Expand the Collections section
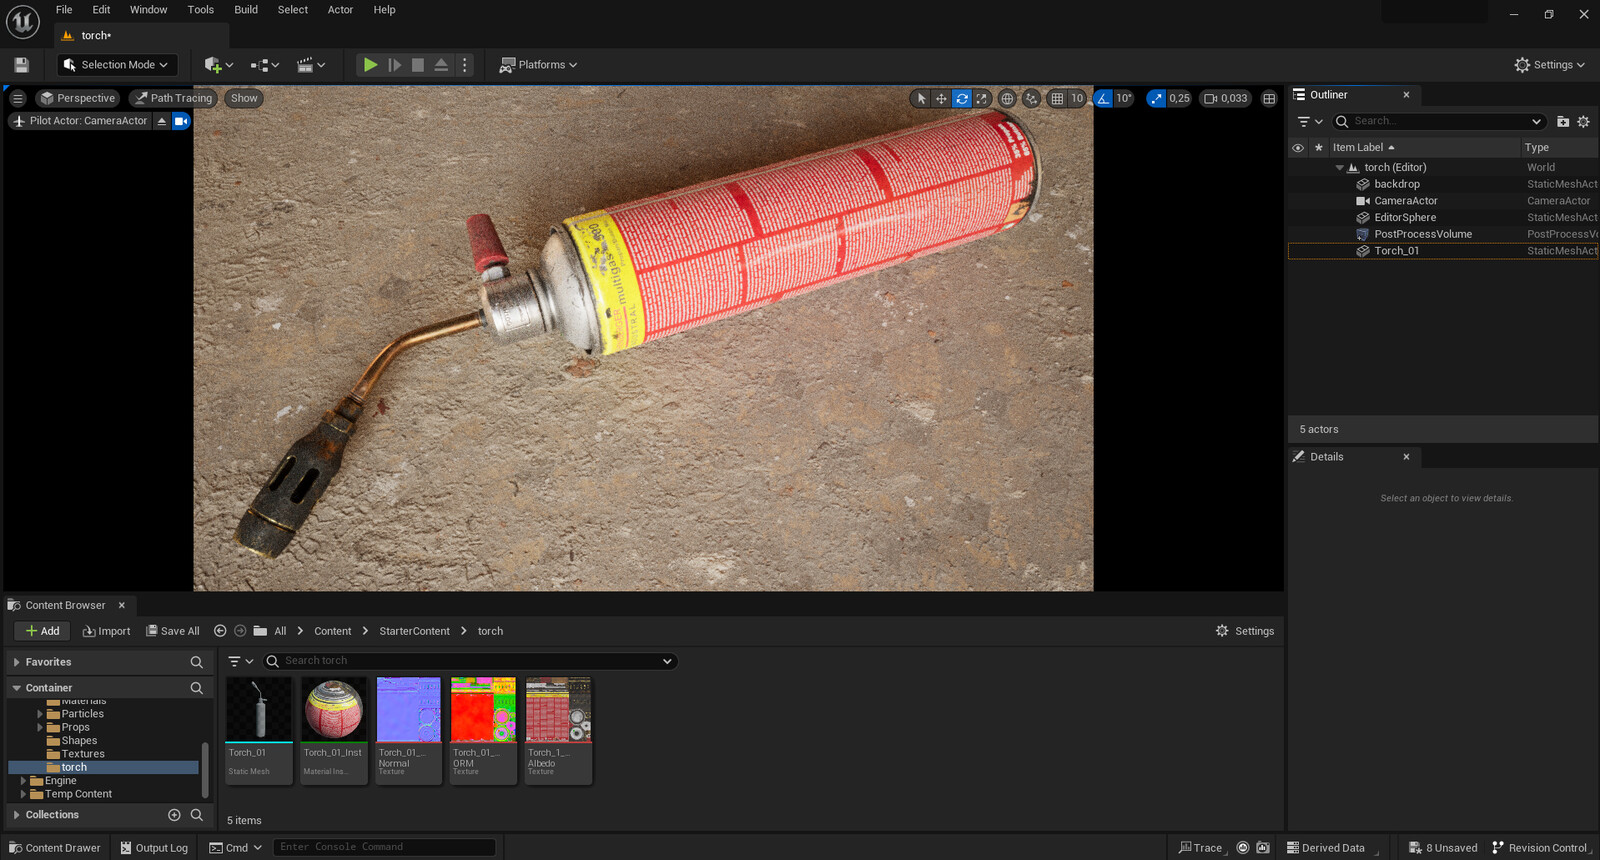This screenshot has width=1600, height=860. click(17, 815)
